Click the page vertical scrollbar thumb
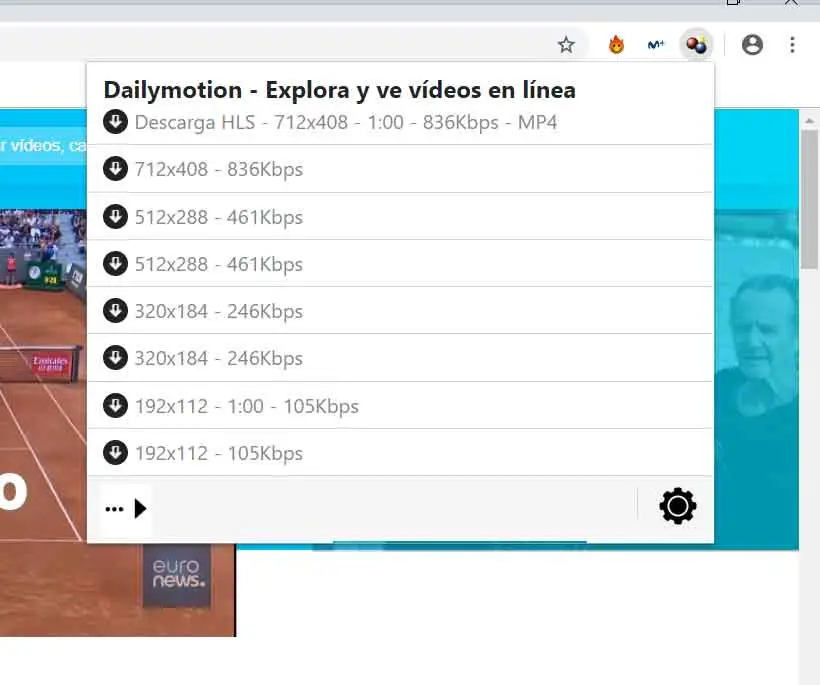The width and height of the screenshot is (820, 685). point(810,200)
